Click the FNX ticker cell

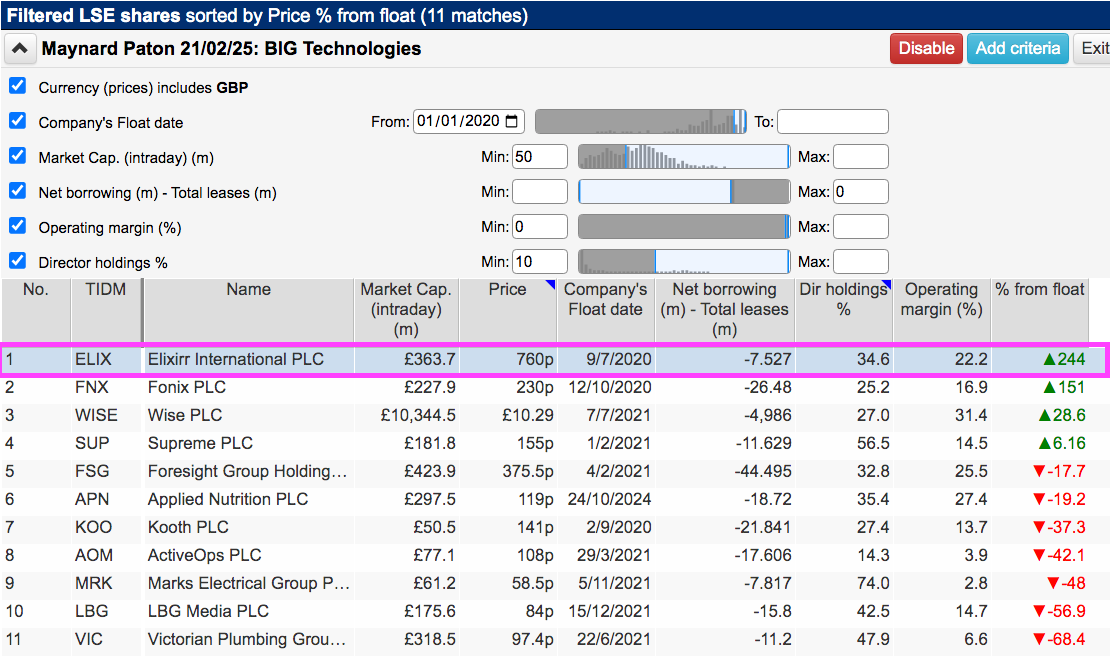[x=92, y=387]
